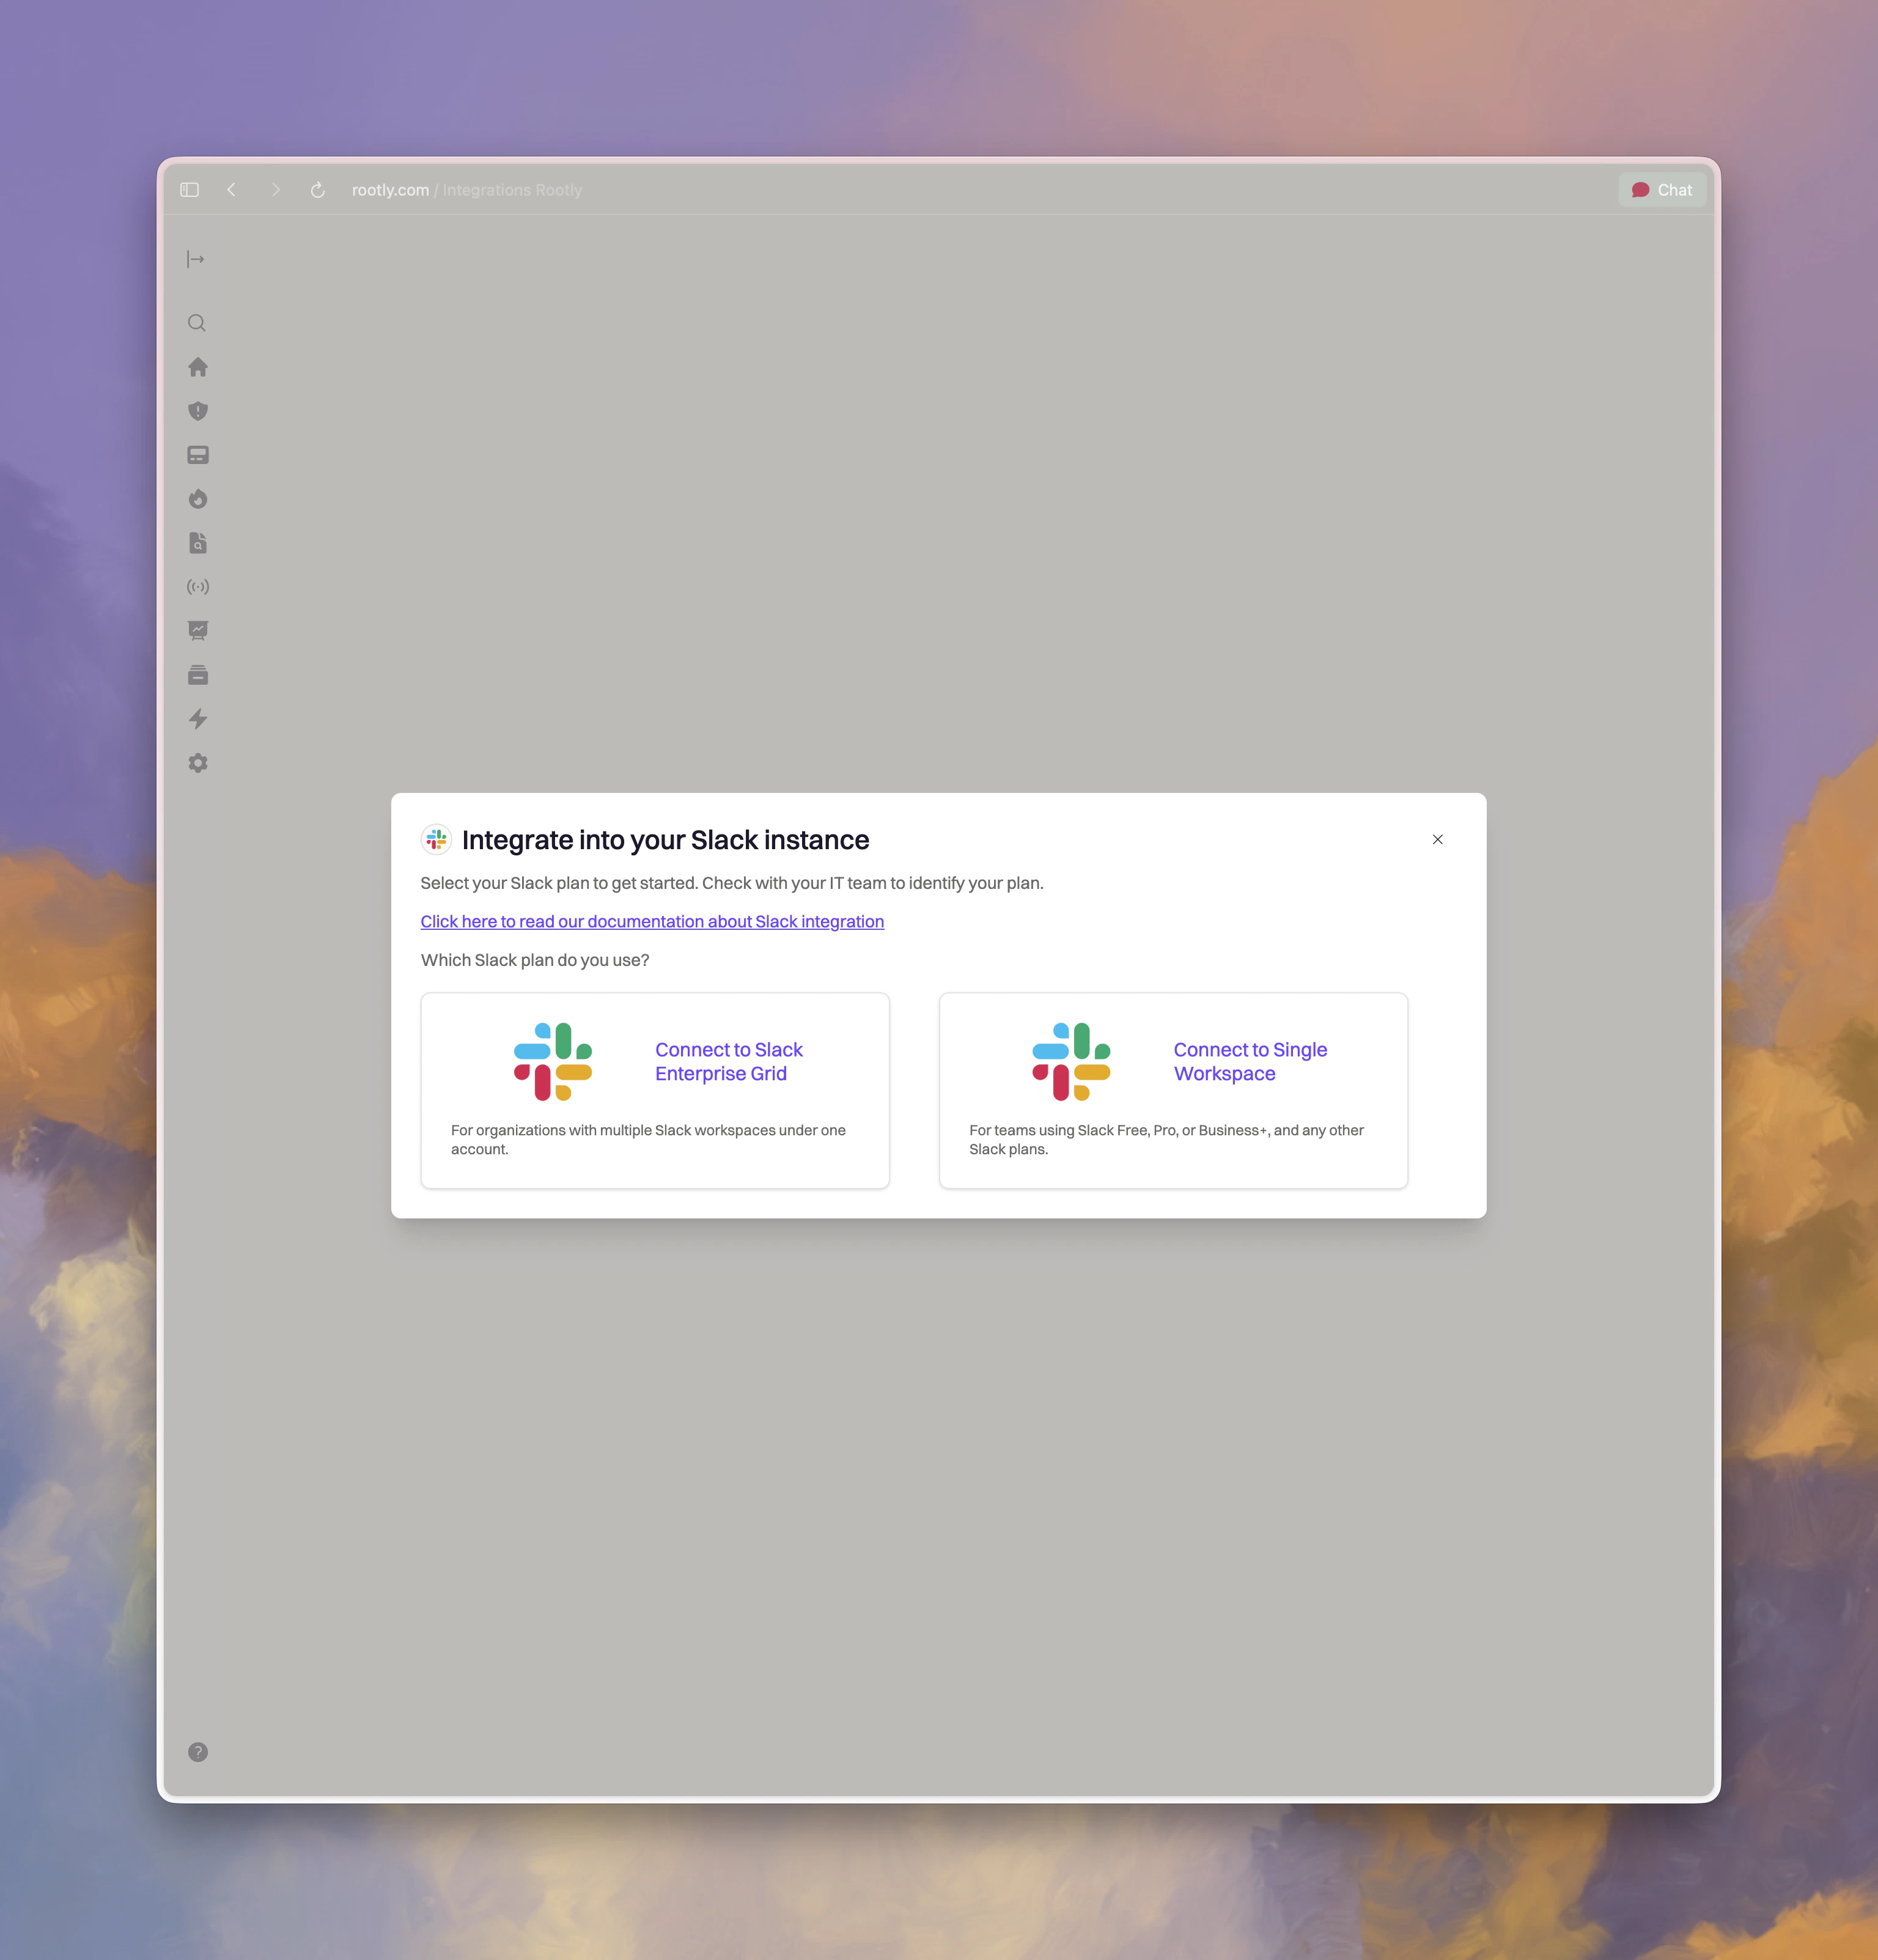Image resolution: width=1878 pixels, height=1960 pixels.
Task: Close the Slack integration dialog
Action: coord(1438,840)
